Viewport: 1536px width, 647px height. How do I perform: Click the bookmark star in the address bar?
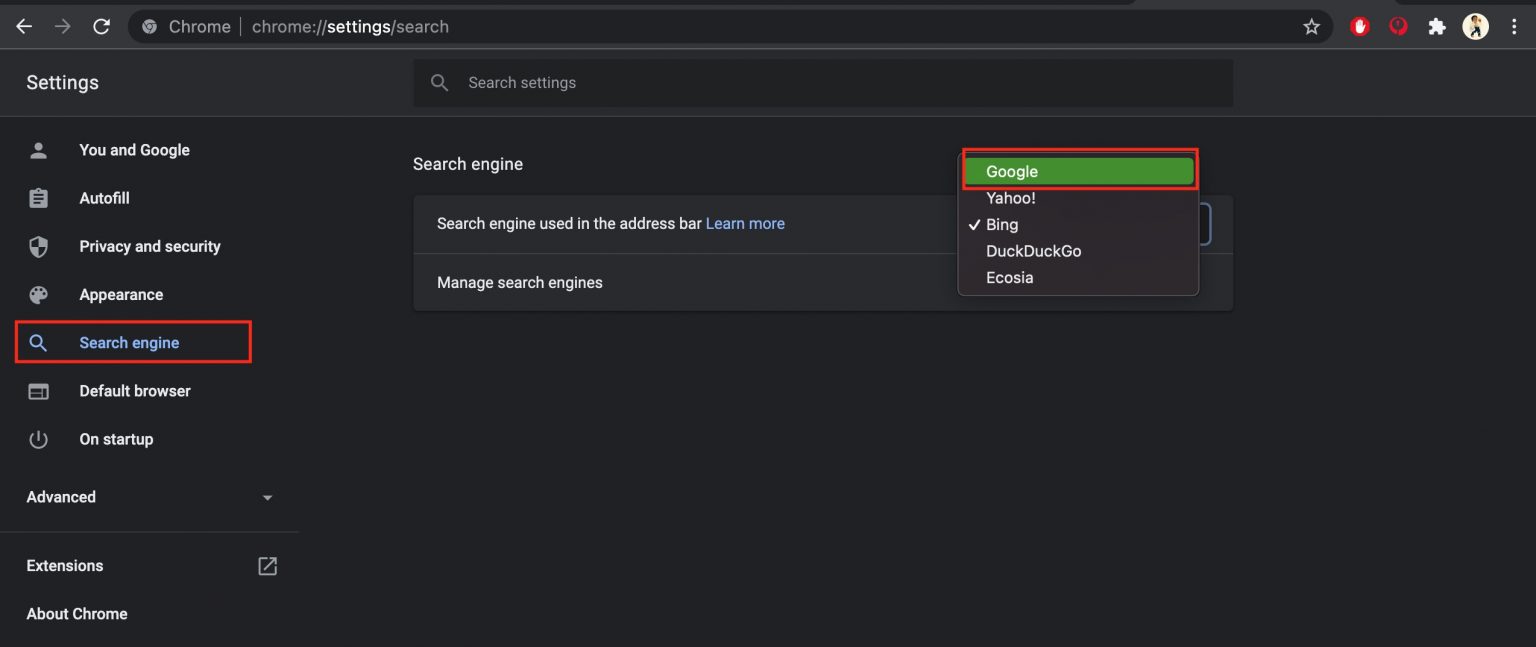click(x=1311, y=26)
